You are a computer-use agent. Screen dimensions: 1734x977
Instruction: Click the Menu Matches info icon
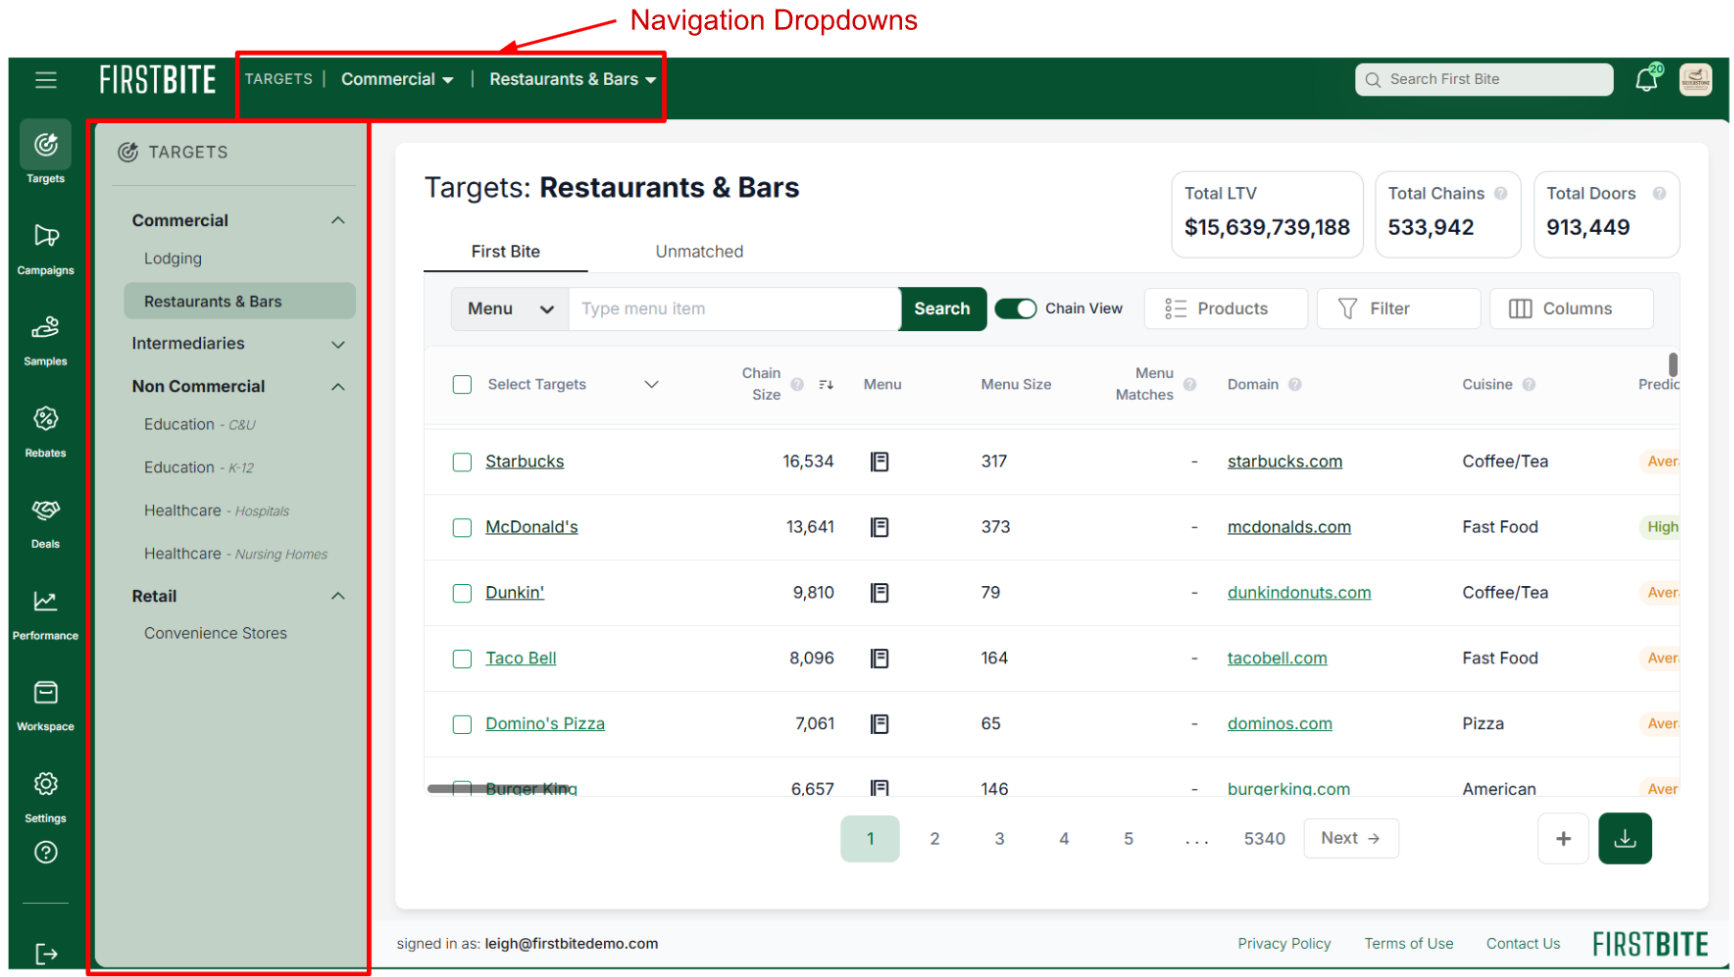click(x=1191, y=385)
